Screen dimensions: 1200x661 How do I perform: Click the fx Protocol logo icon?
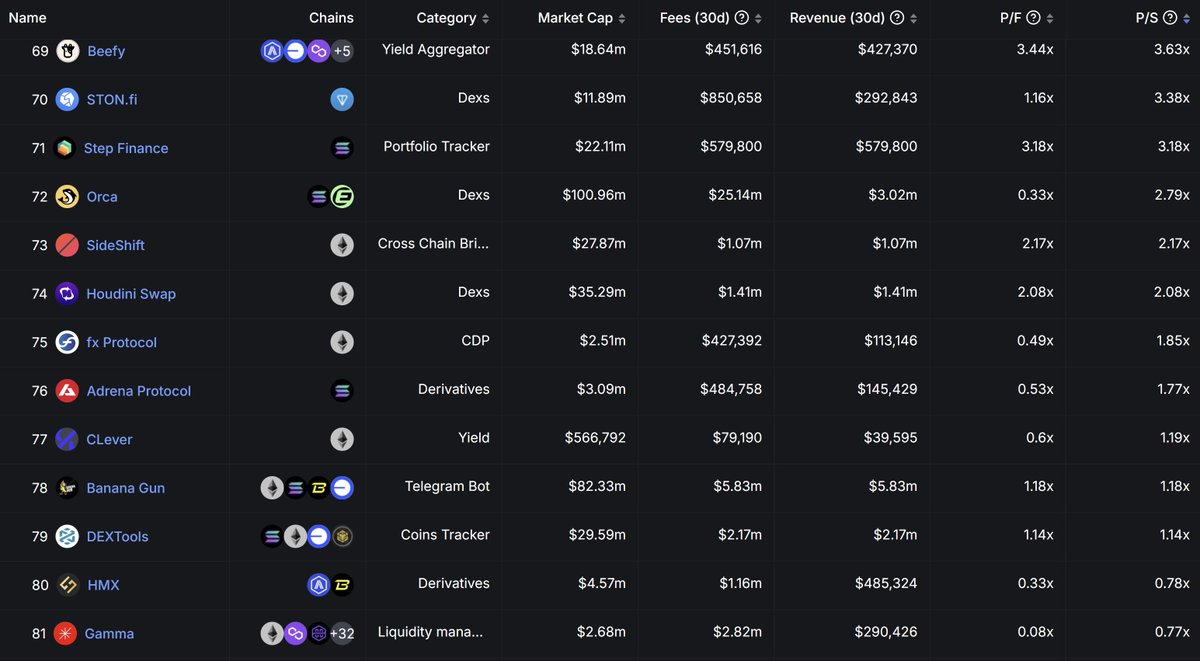point(67,342)
